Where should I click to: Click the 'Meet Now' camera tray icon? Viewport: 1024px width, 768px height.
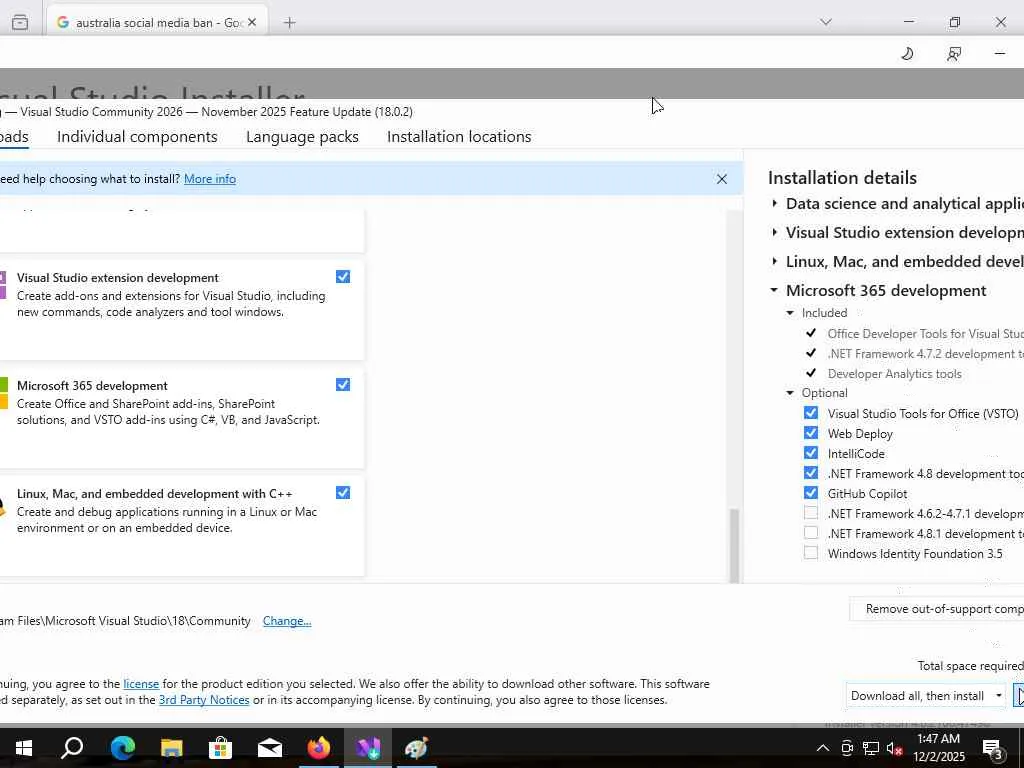847,748
